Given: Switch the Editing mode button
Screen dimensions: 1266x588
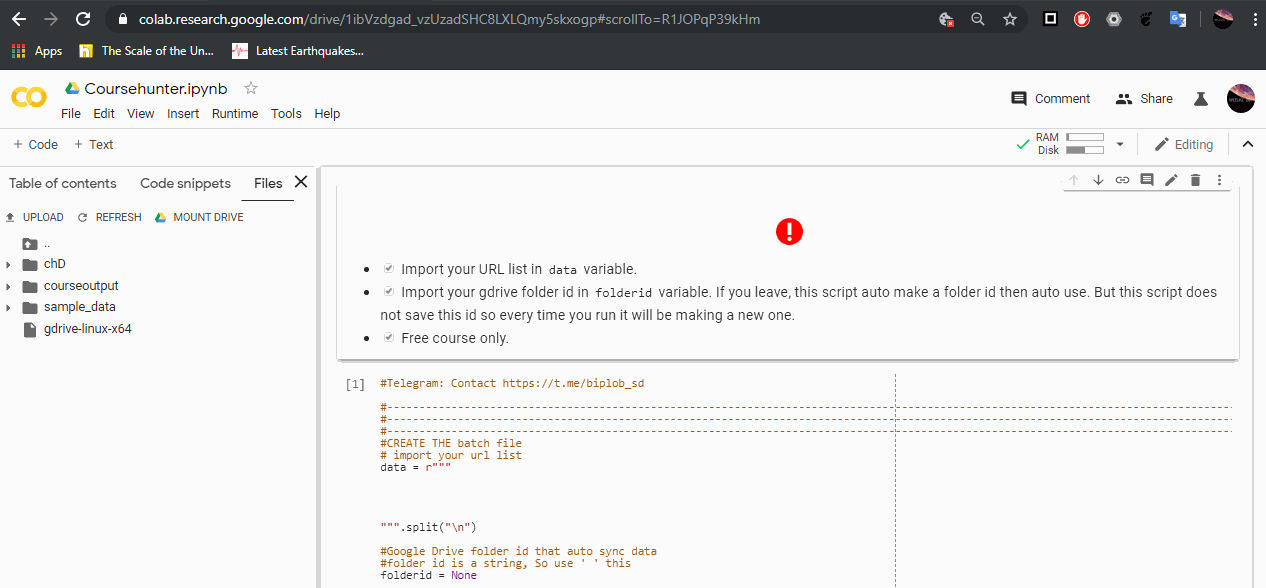Looking at the screenshot, I should coord(1183,144).
